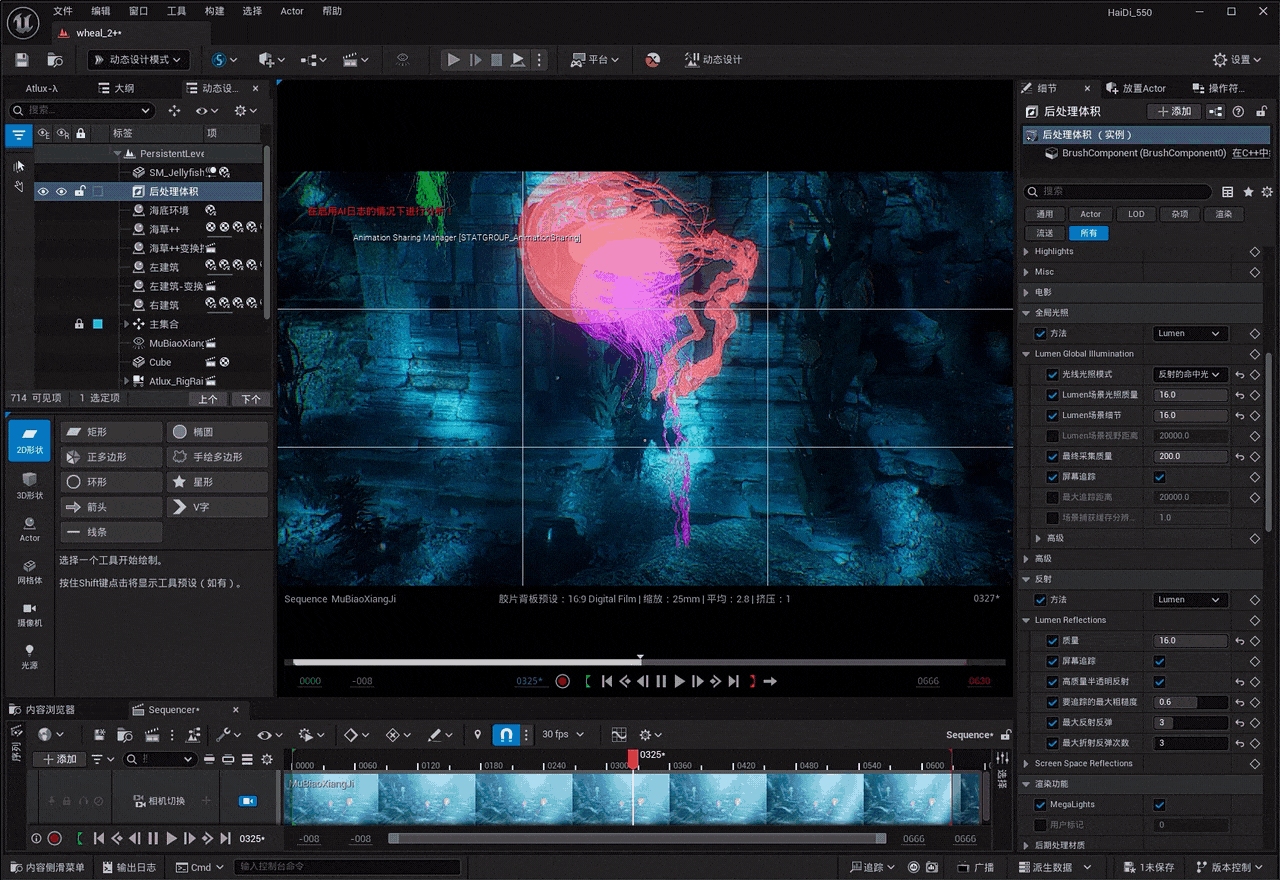
Task: Open the property matrix table icon in Details
Action: click(1228, 192)
